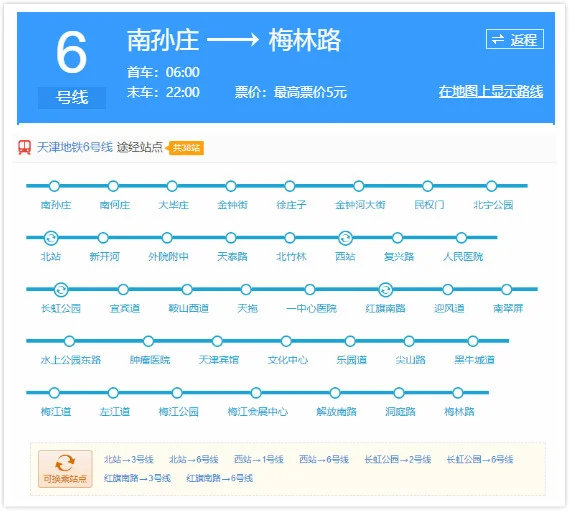The width and height of the screenshot is (569, 511).
Task: Click the 最高票价5元 fare text
Action: pos(310,92)
